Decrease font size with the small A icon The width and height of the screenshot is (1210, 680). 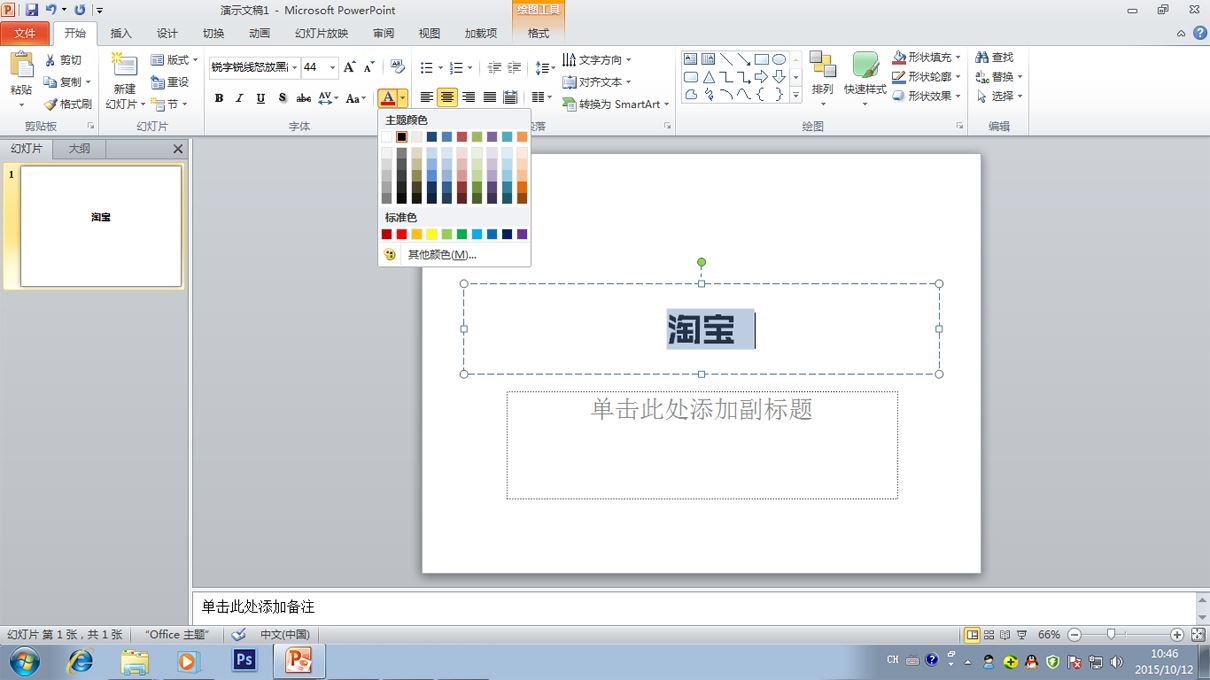369,67
